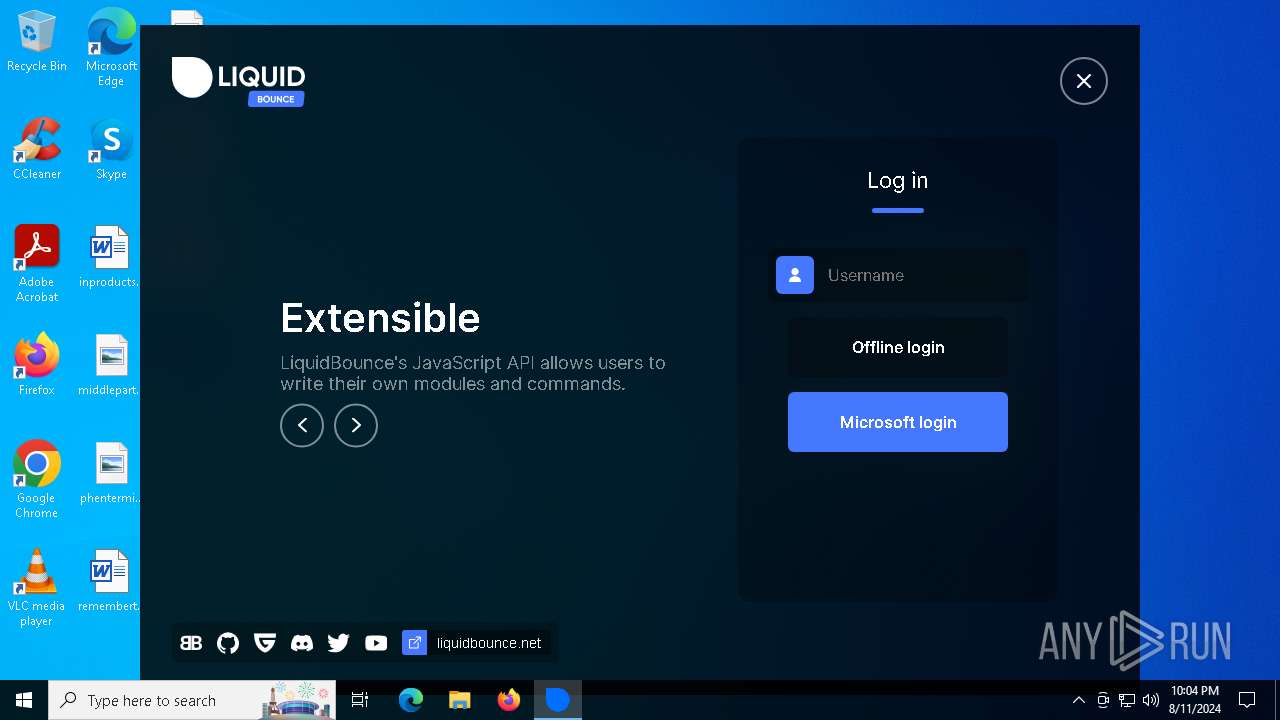Launch Microsoft Edge from the taskbar
This screenshot has height=720, width=1280.
pyautogui.click(x=411, y=700)
